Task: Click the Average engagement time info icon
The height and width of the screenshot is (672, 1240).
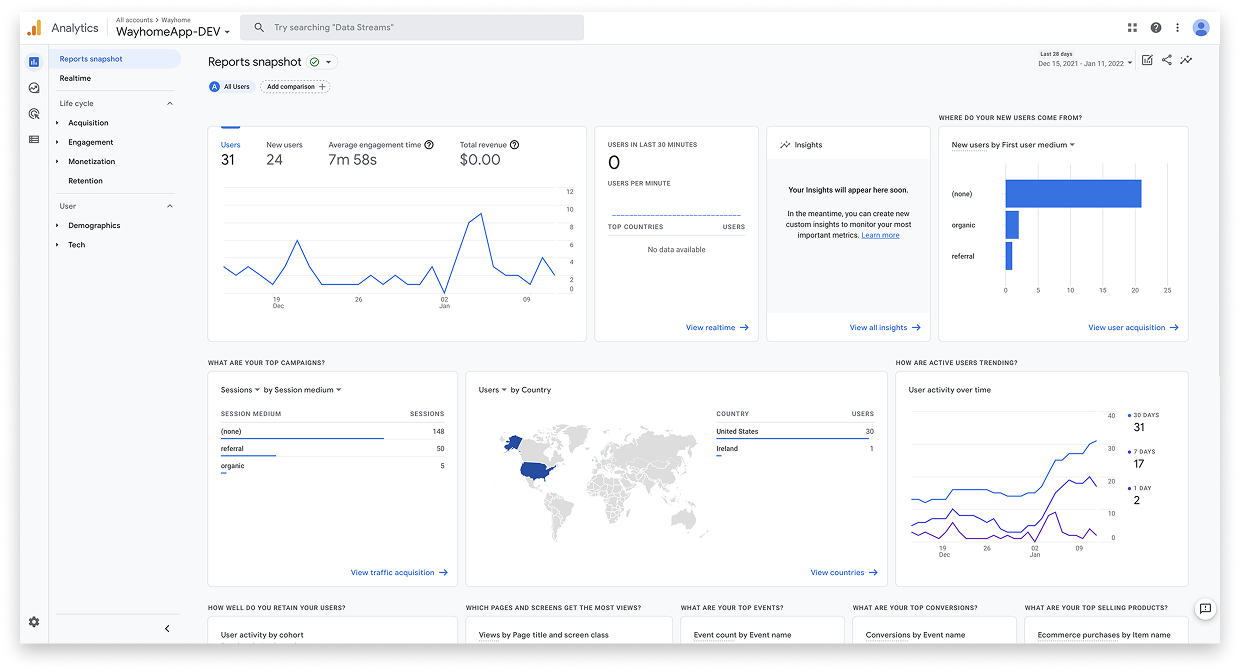Action: [x=429, y=145]
